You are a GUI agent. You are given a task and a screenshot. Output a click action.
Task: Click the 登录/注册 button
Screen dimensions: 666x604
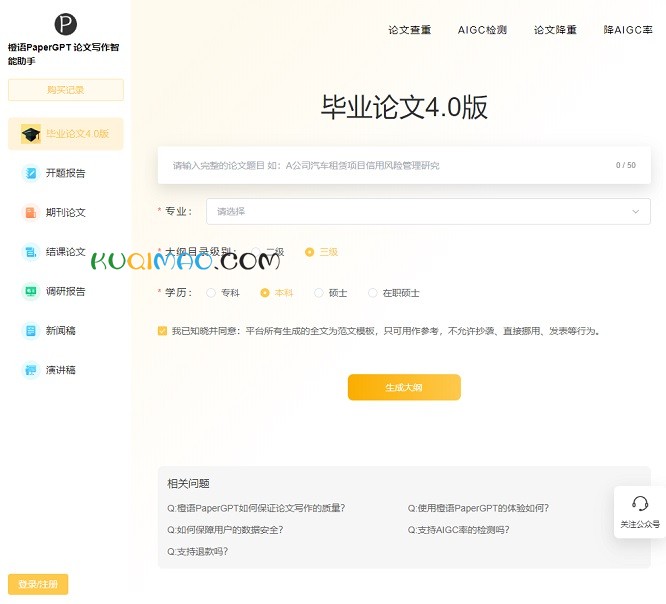coord(38,584)
